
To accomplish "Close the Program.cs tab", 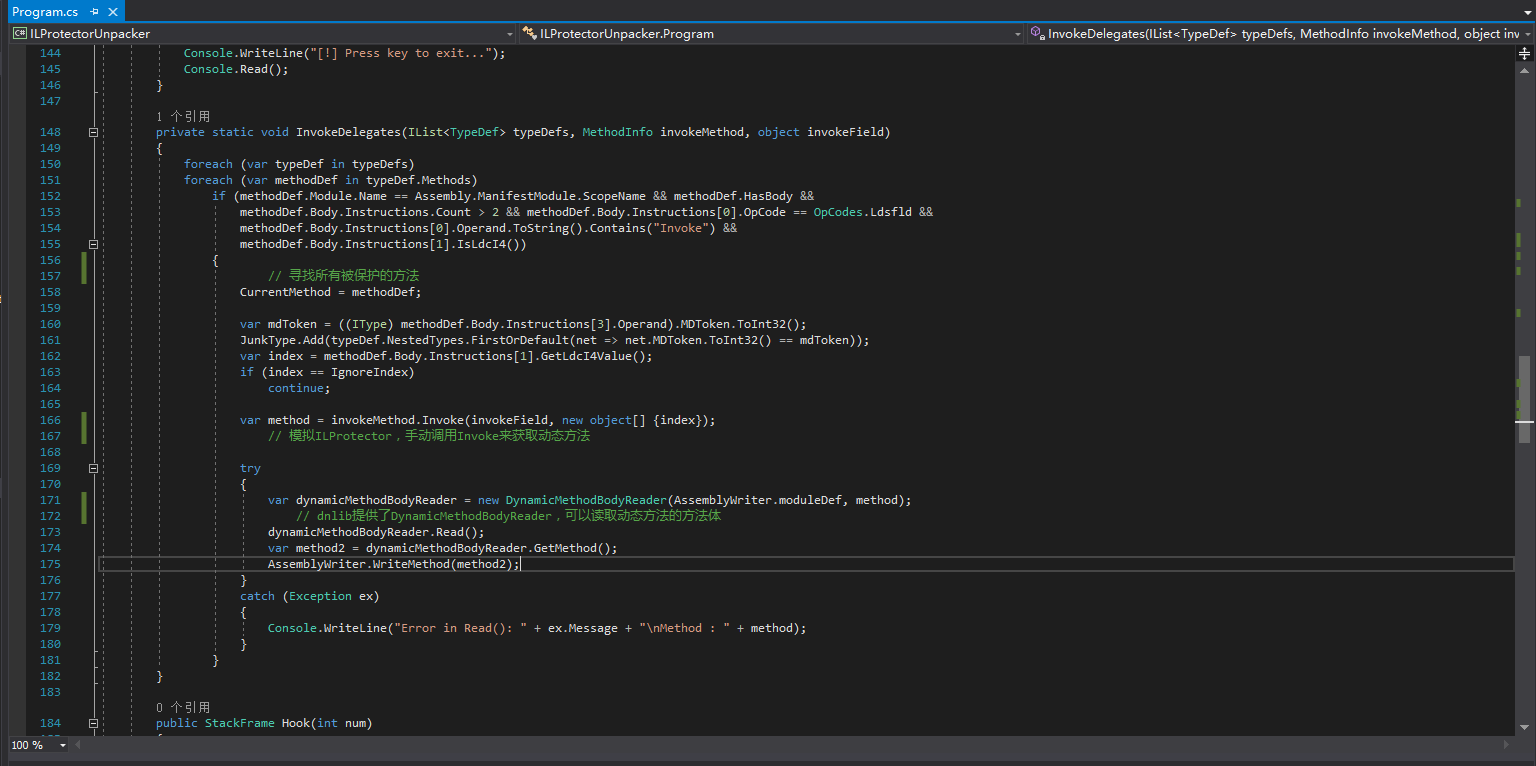I will coord(112,12).
